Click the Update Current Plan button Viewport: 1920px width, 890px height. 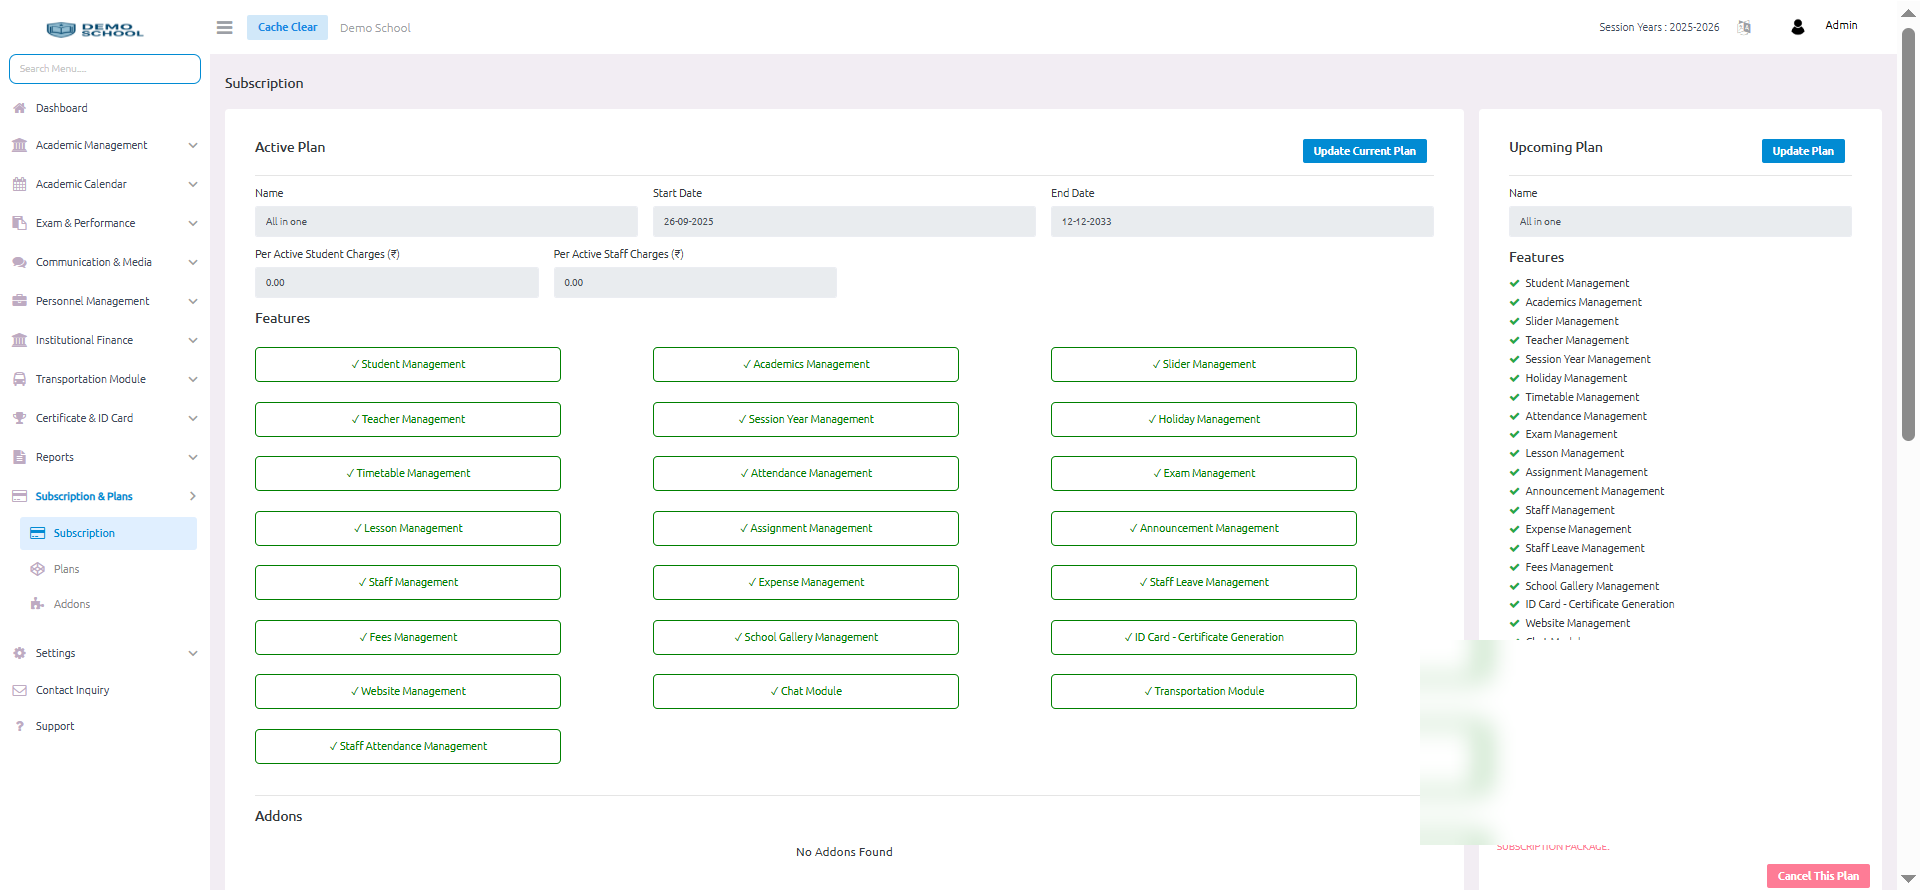1364,151
